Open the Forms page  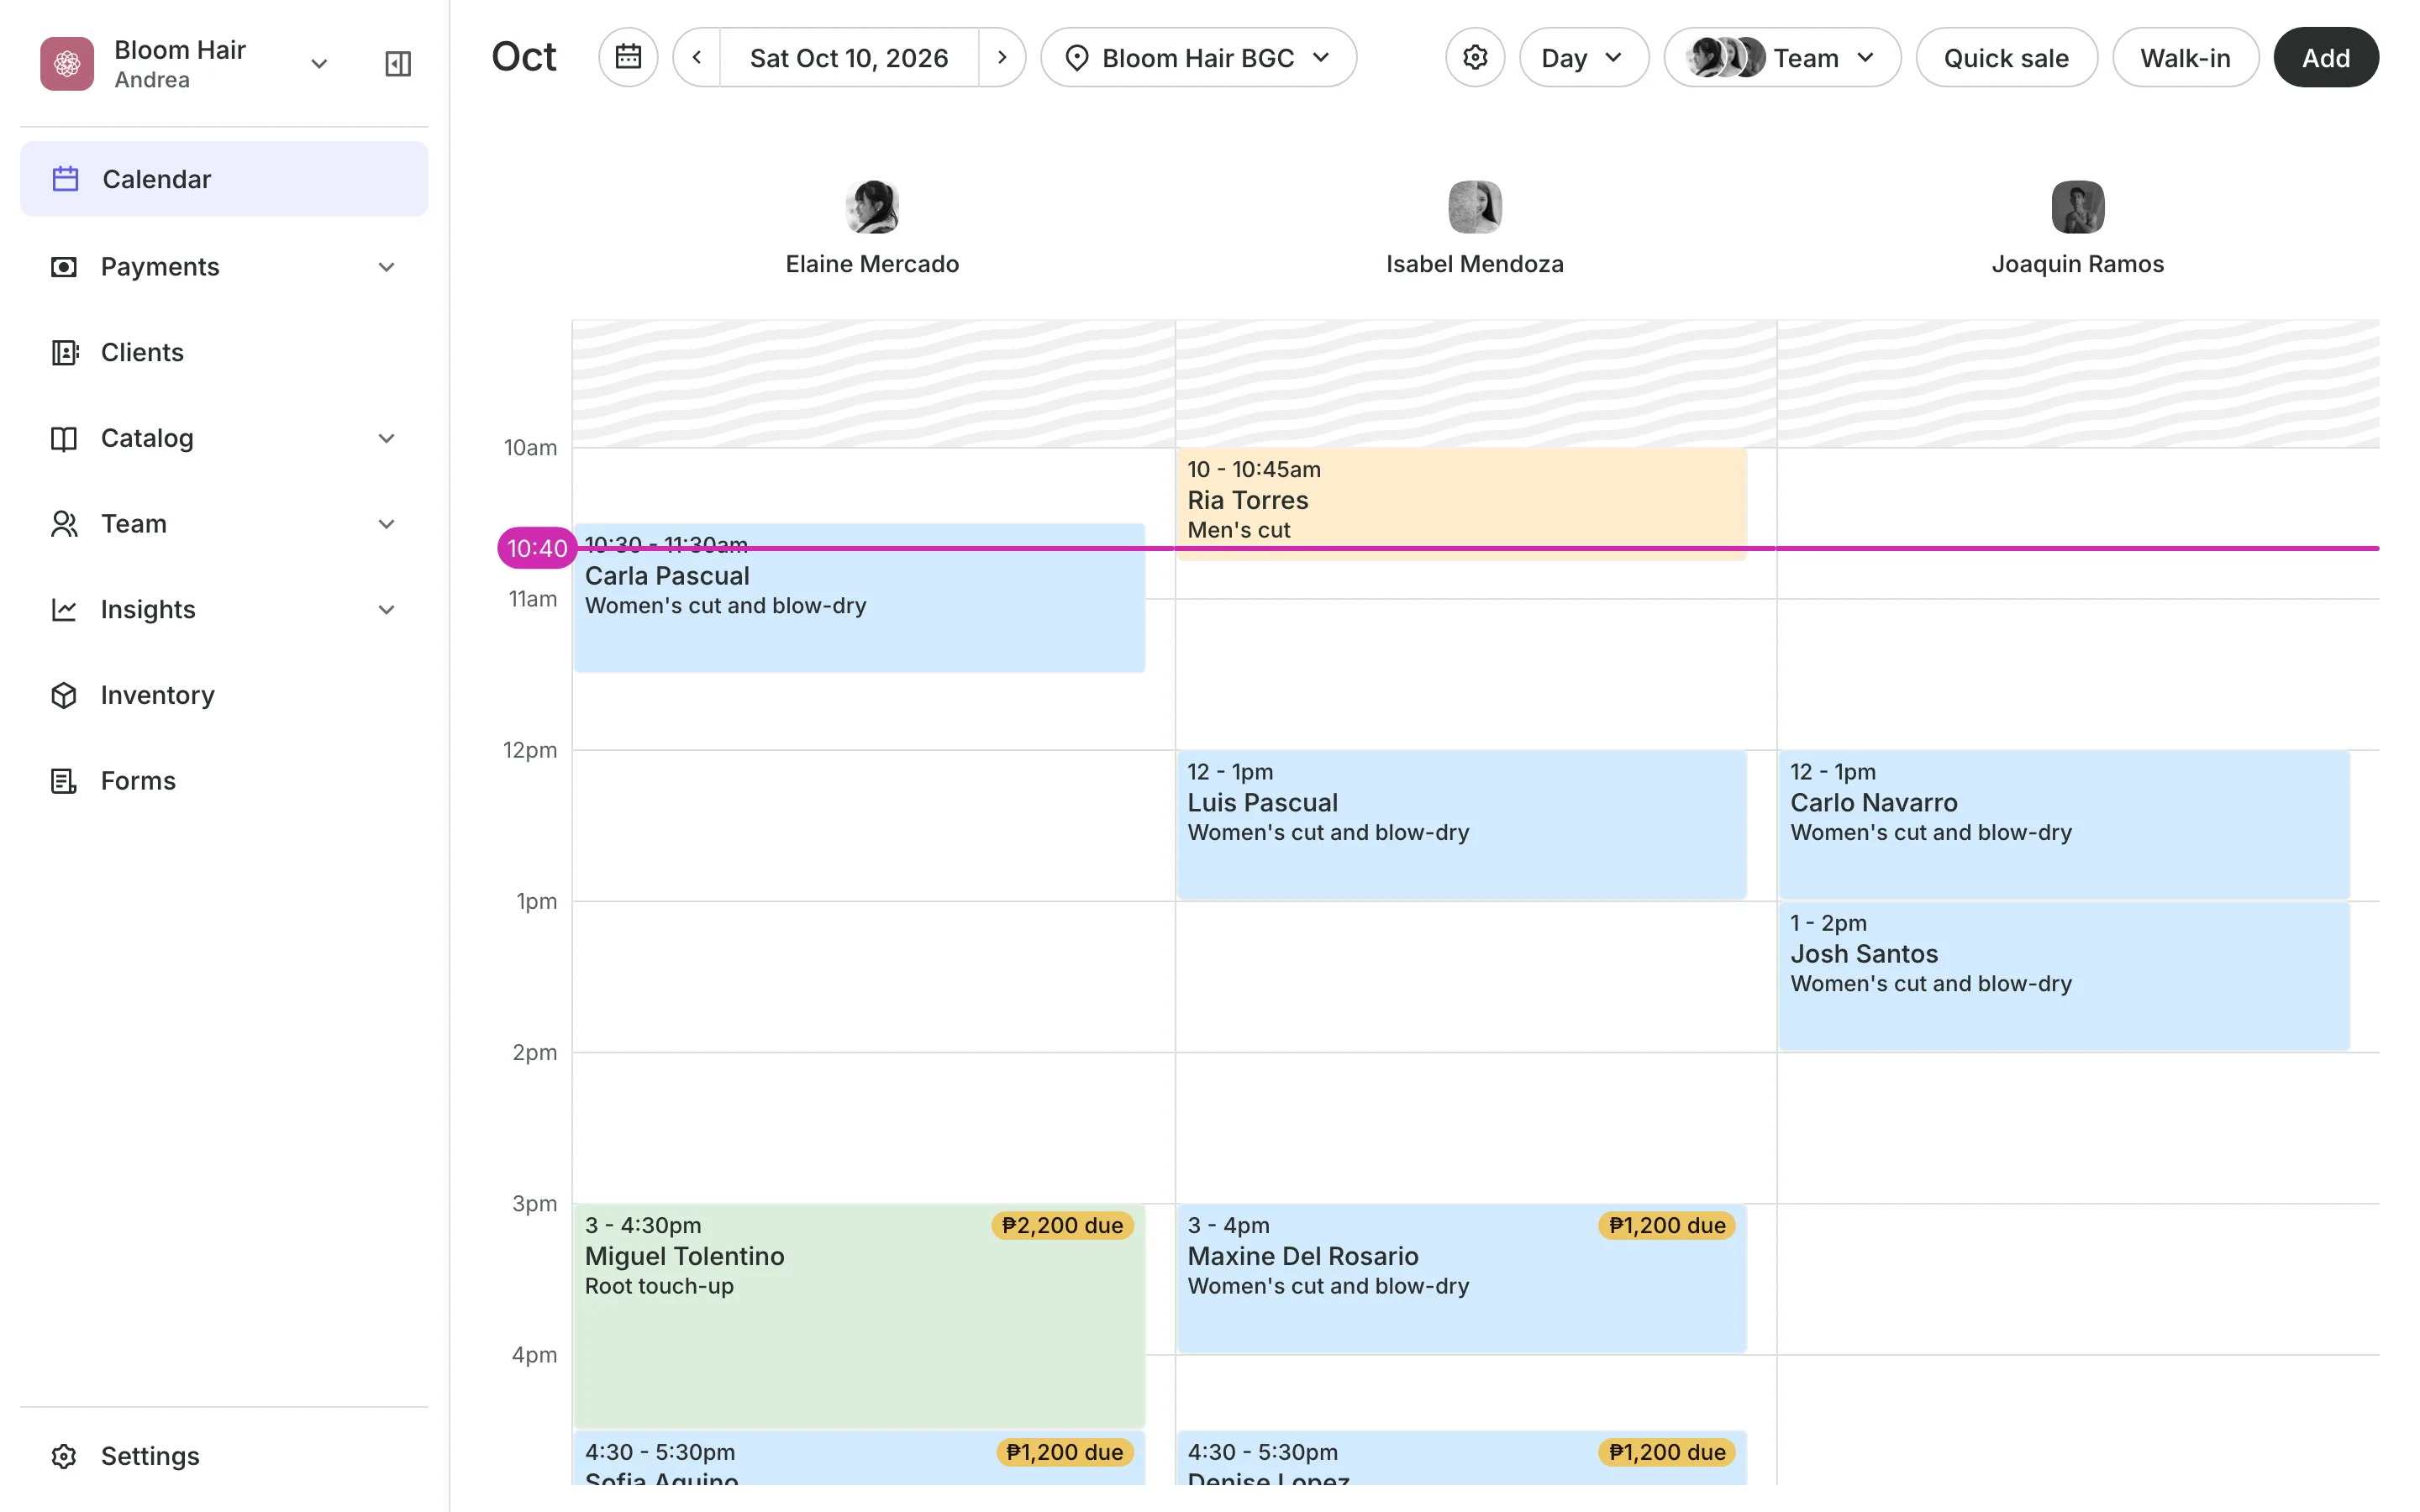pyautogui.click(x=224, y=781)
